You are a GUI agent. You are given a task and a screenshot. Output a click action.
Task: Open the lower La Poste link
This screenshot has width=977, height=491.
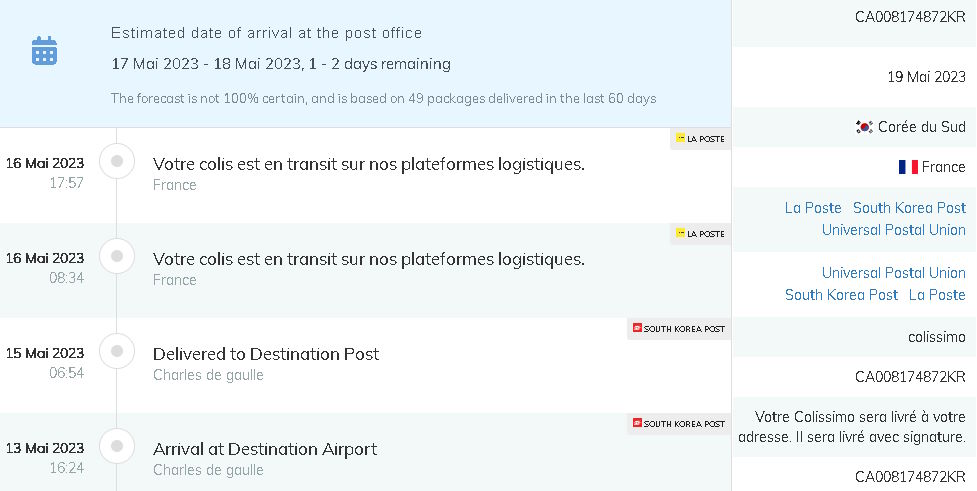pyautogui.click(x=937, y=295)
